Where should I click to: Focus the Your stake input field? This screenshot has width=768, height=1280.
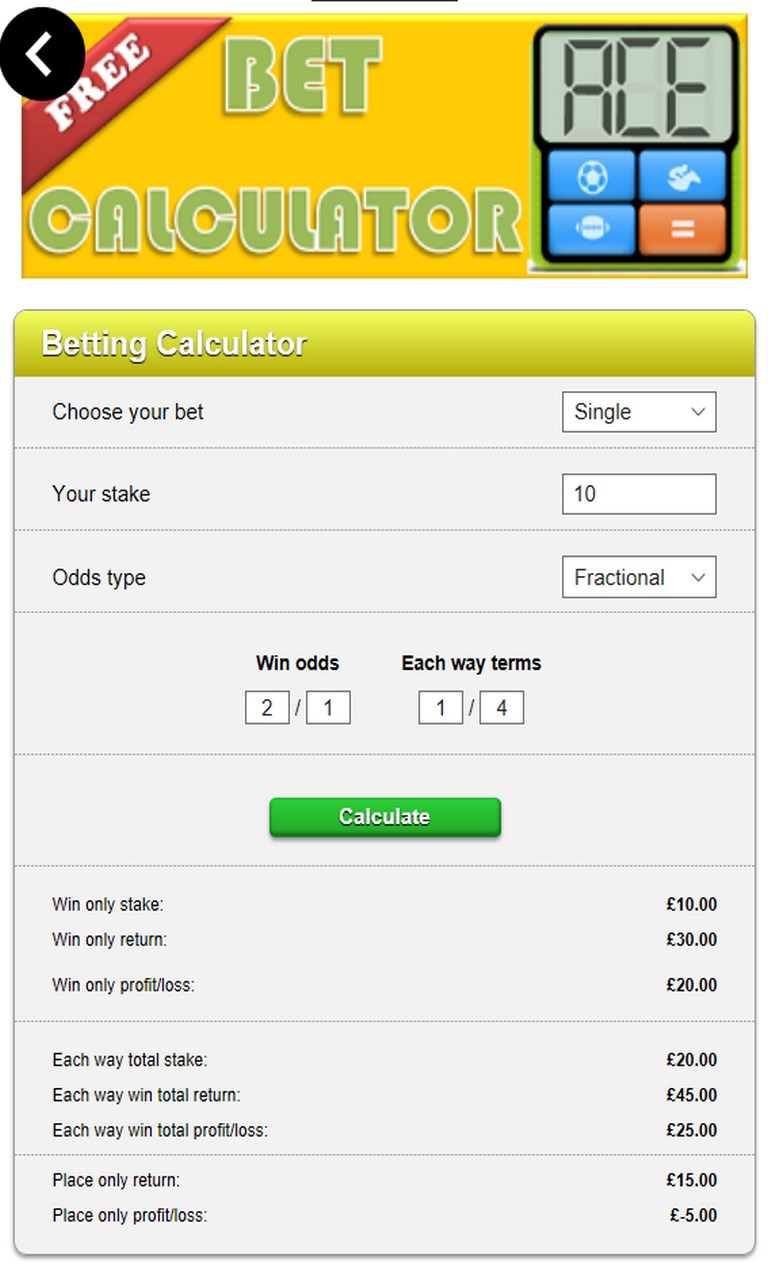[639, 494]
